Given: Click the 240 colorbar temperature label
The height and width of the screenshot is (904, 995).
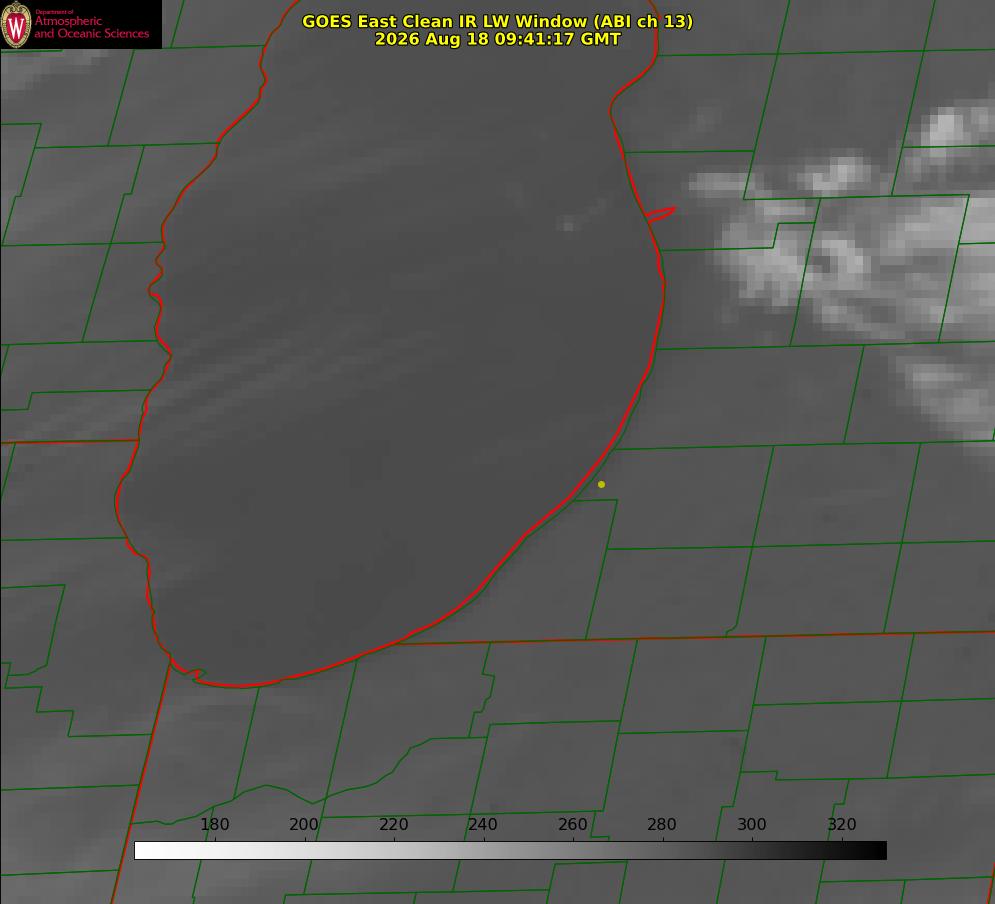Looking at the screenshot, I should coord(483,824).
